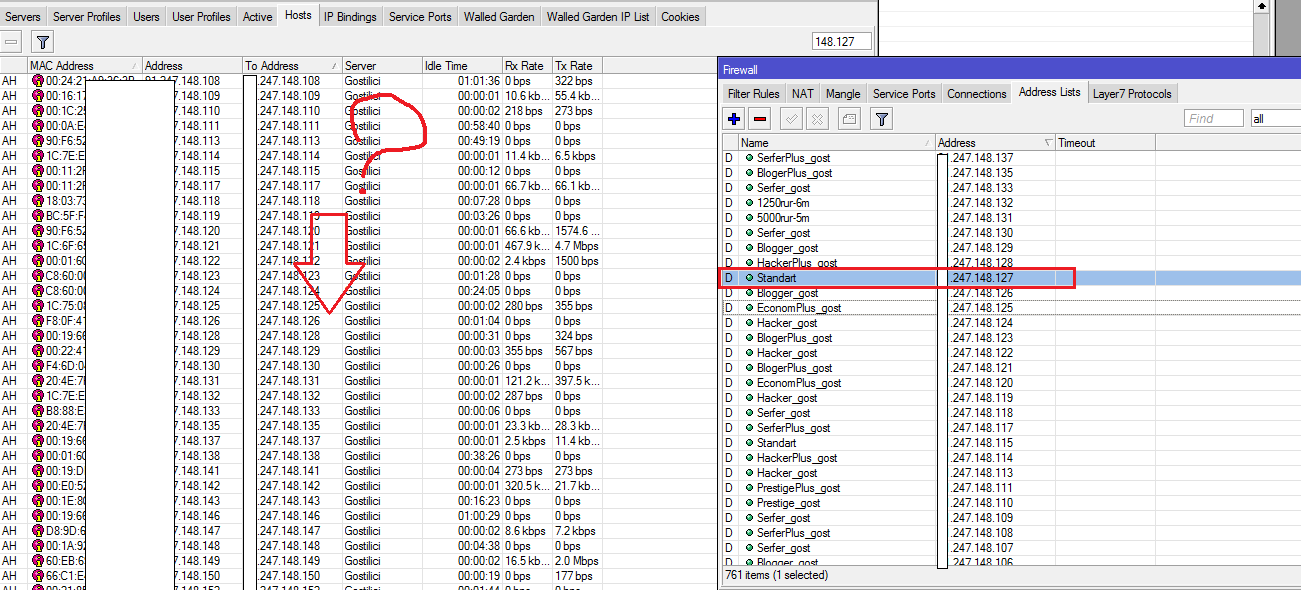Sort Hosts by Server column header
1301x590 pixels.
(x=382, y=66)
